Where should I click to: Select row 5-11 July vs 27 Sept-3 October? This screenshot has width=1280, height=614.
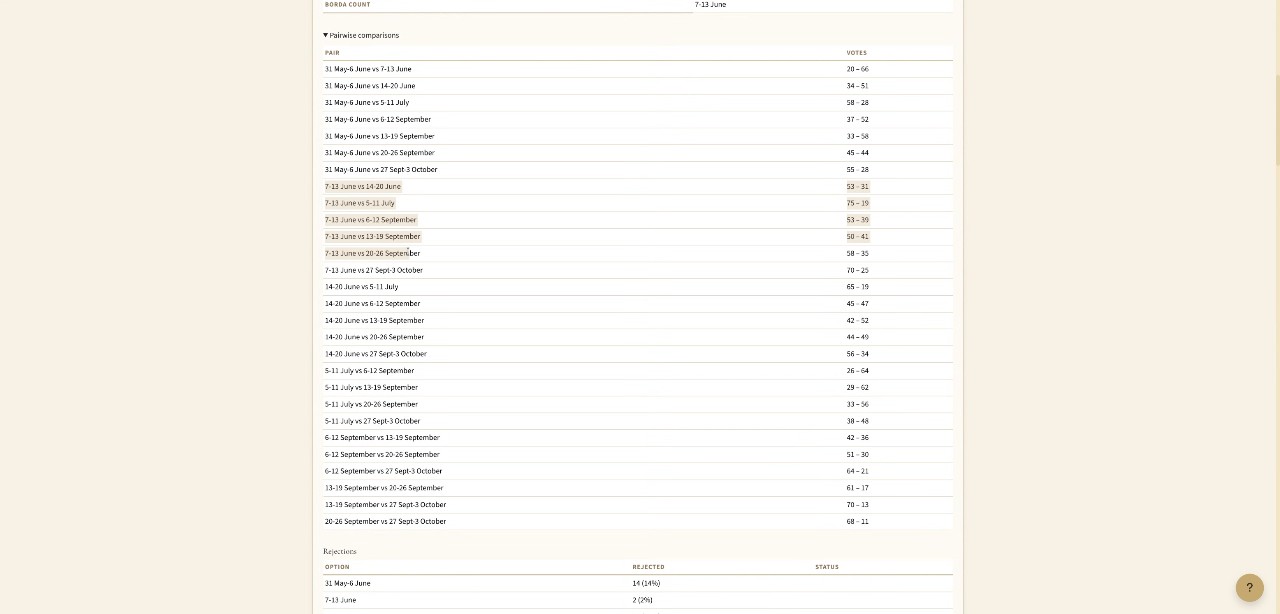(638, 421)
